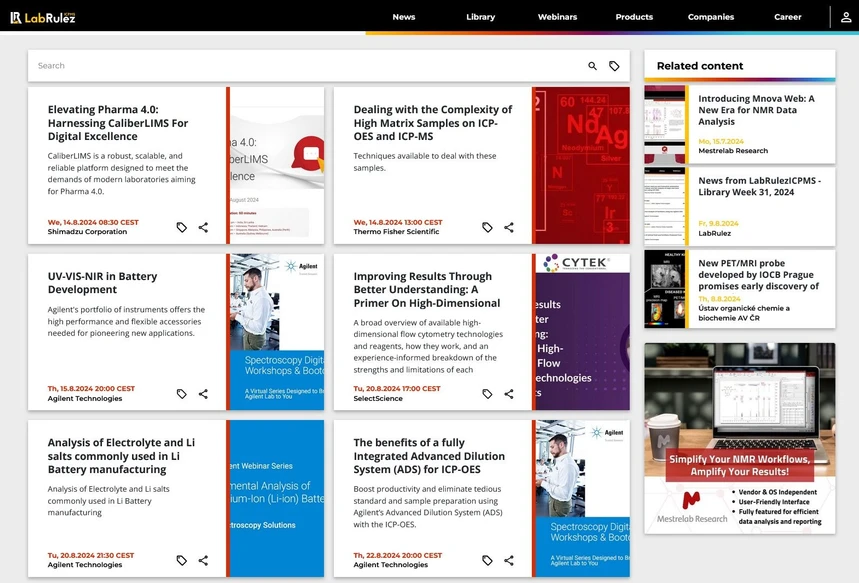Tag icon on Dealing with Complexity card

tap(487, 227)
